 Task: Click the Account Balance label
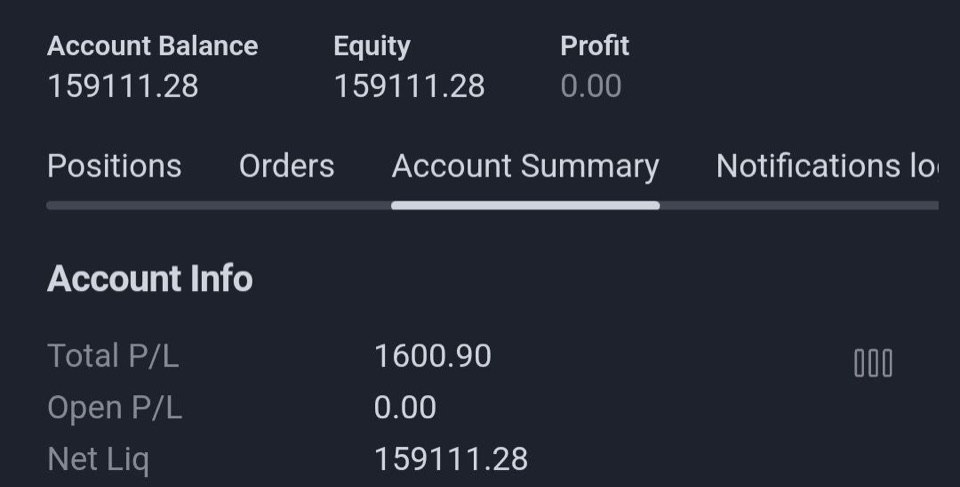point(152,46)
